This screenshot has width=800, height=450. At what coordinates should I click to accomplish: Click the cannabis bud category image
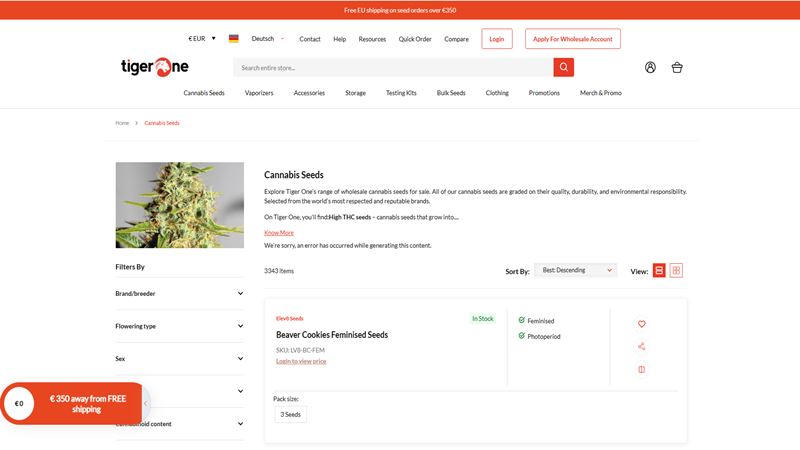(180, 205)
